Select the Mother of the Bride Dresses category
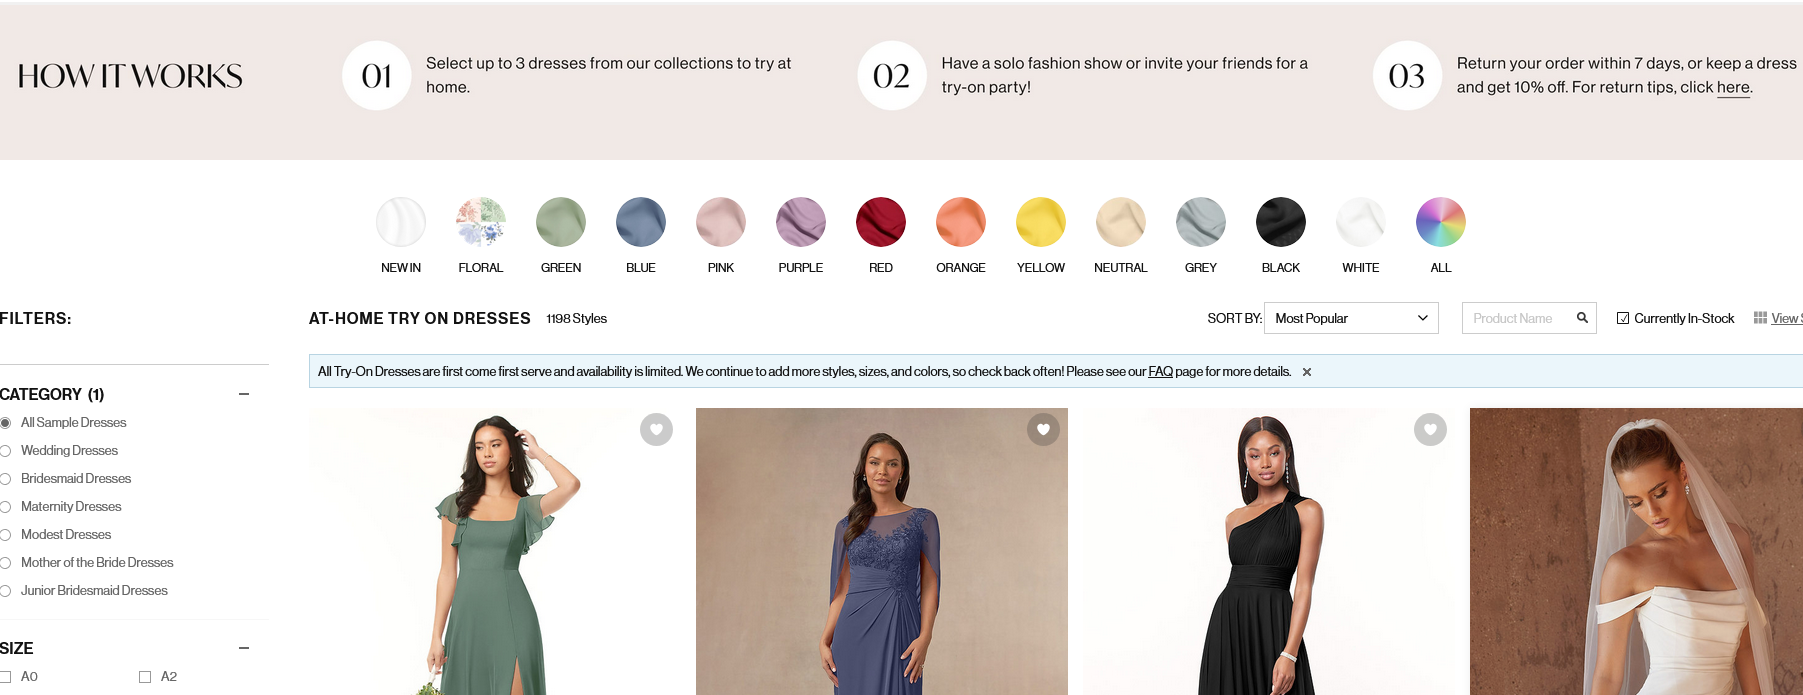The width and height of the screenshot is (1803, 695). click(x=7, y=562)
